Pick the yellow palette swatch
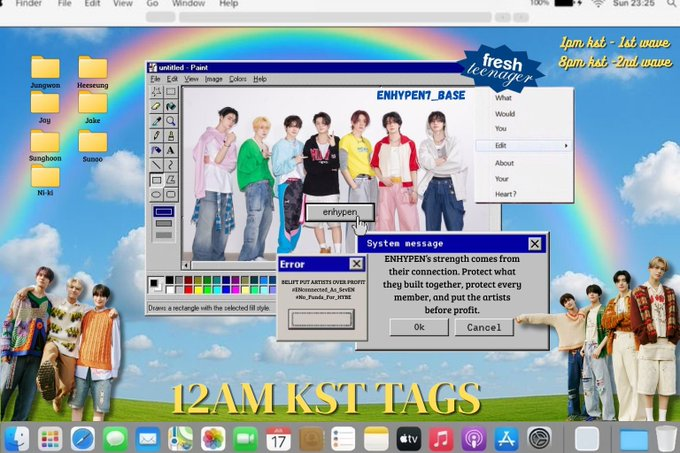Screen dimensions: 680x453 pyautogui.click(x=198, y=289)
